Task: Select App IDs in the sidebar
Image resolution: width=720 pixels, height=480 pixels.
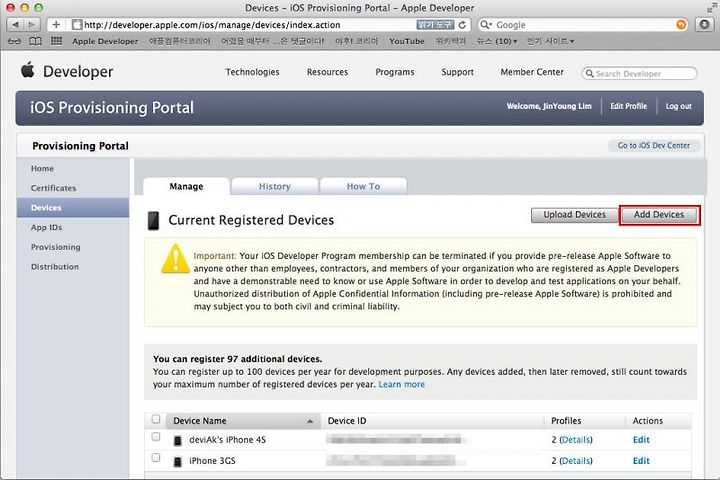Action: click(46, 227)
